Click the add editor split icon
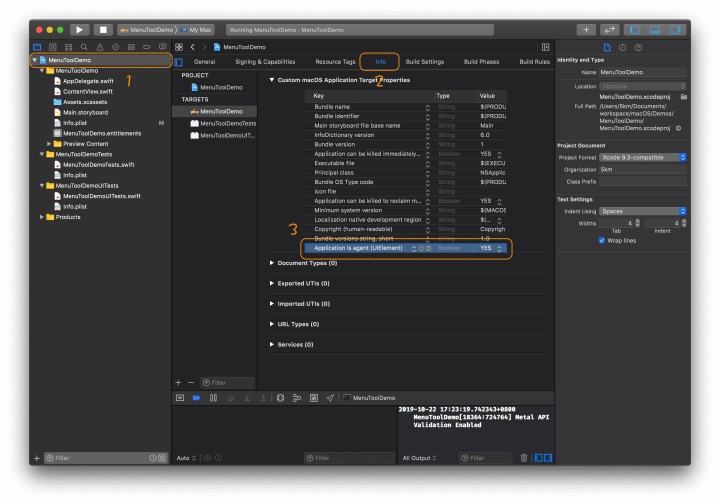The image size is (720, 504). (x=546, y=47)
